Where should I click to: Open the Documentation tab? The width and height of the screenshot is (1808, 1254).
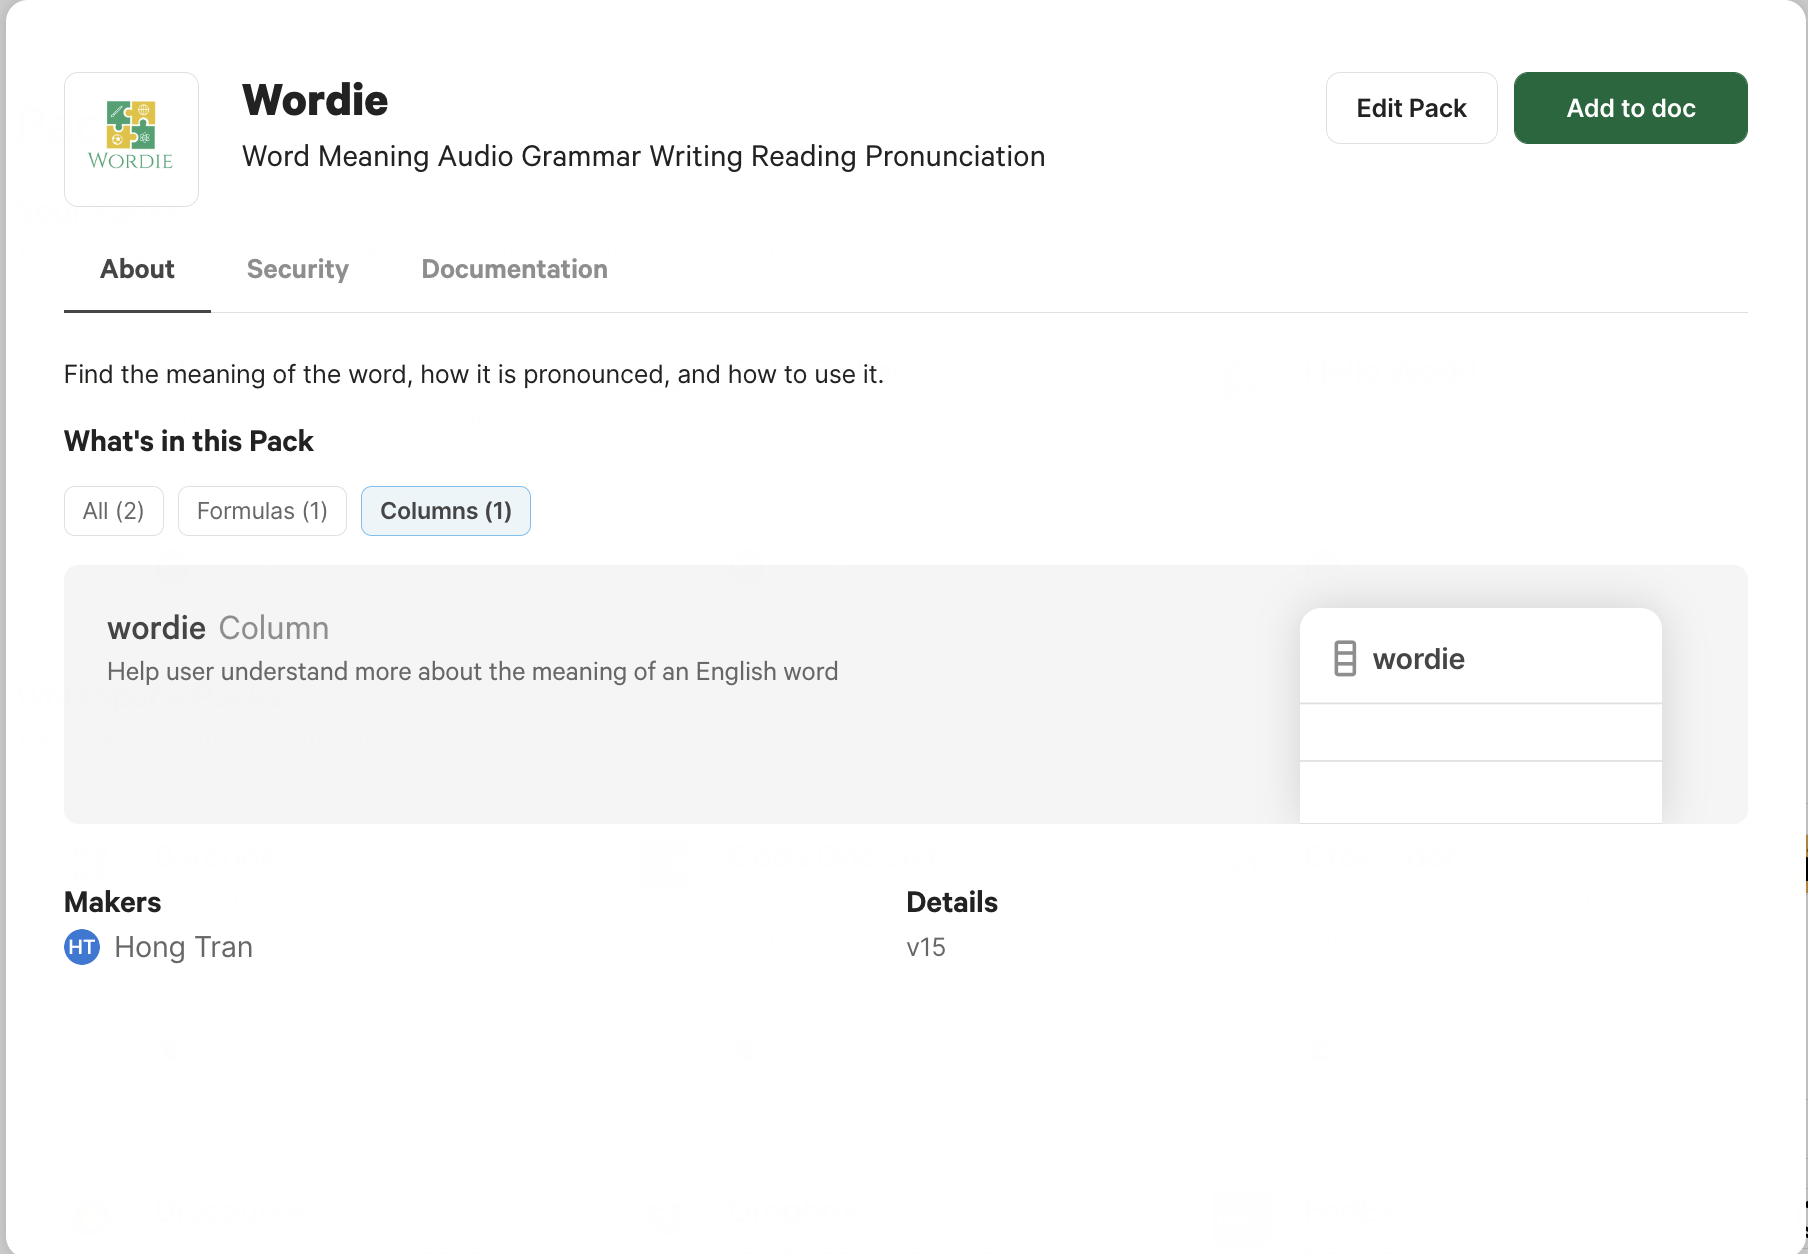click(514, 269)
